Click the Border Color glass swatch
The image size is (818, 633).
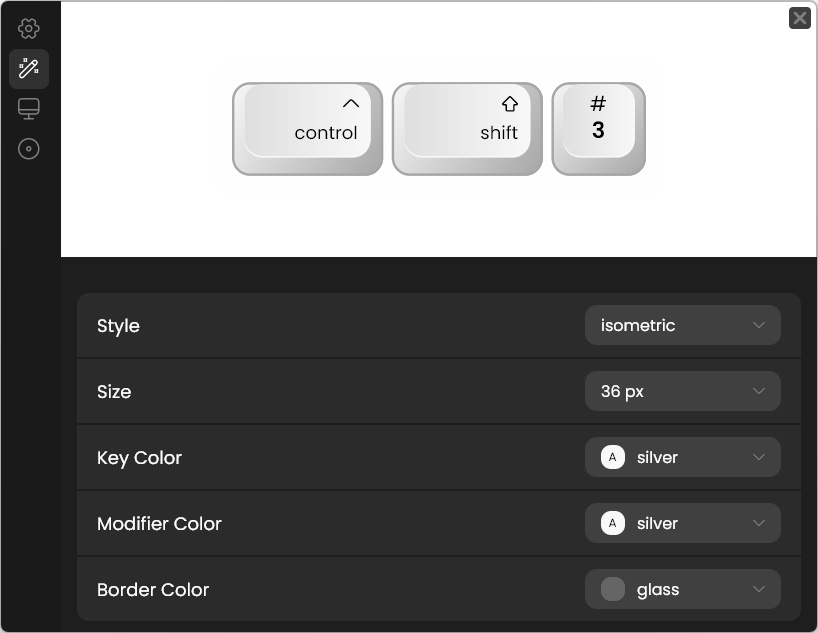(x=613, y=589)
